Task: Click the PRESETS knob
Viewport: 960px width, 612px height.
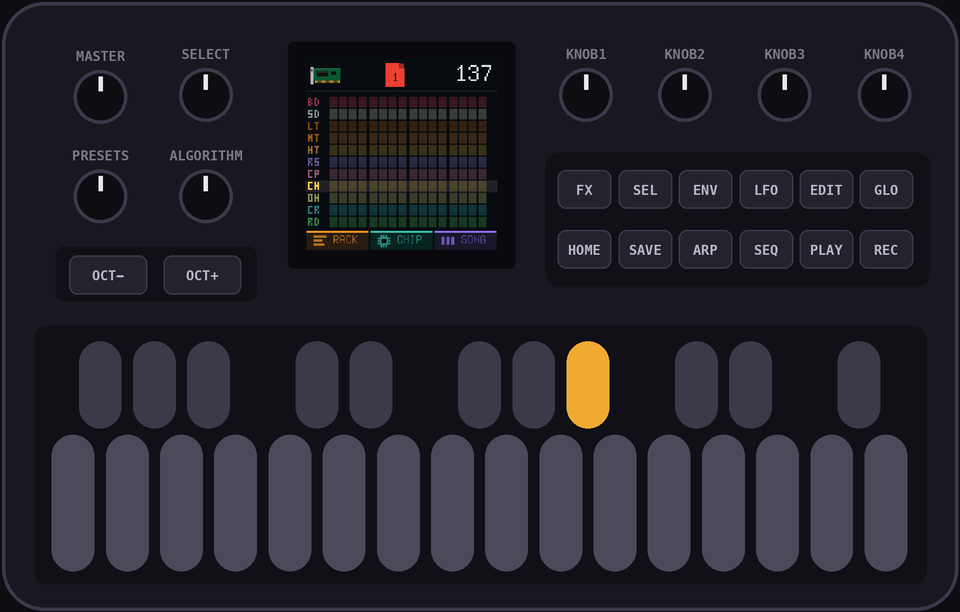Action: [x=100, y=196]
